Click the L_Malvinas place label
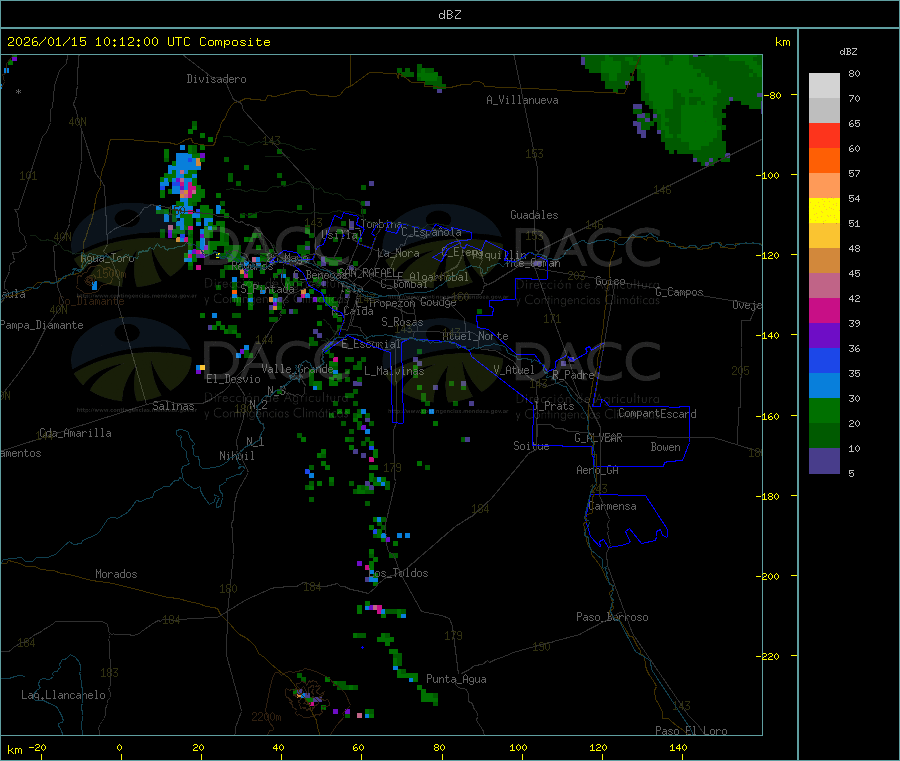 pos(394,371)
